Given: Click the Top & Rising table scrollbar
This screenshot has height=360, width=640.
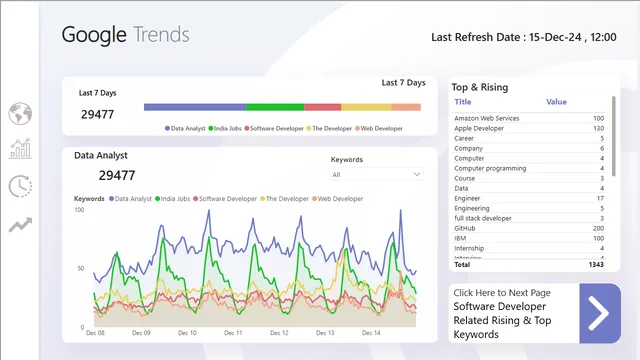Looking at the screenshot, I should 613,136.
